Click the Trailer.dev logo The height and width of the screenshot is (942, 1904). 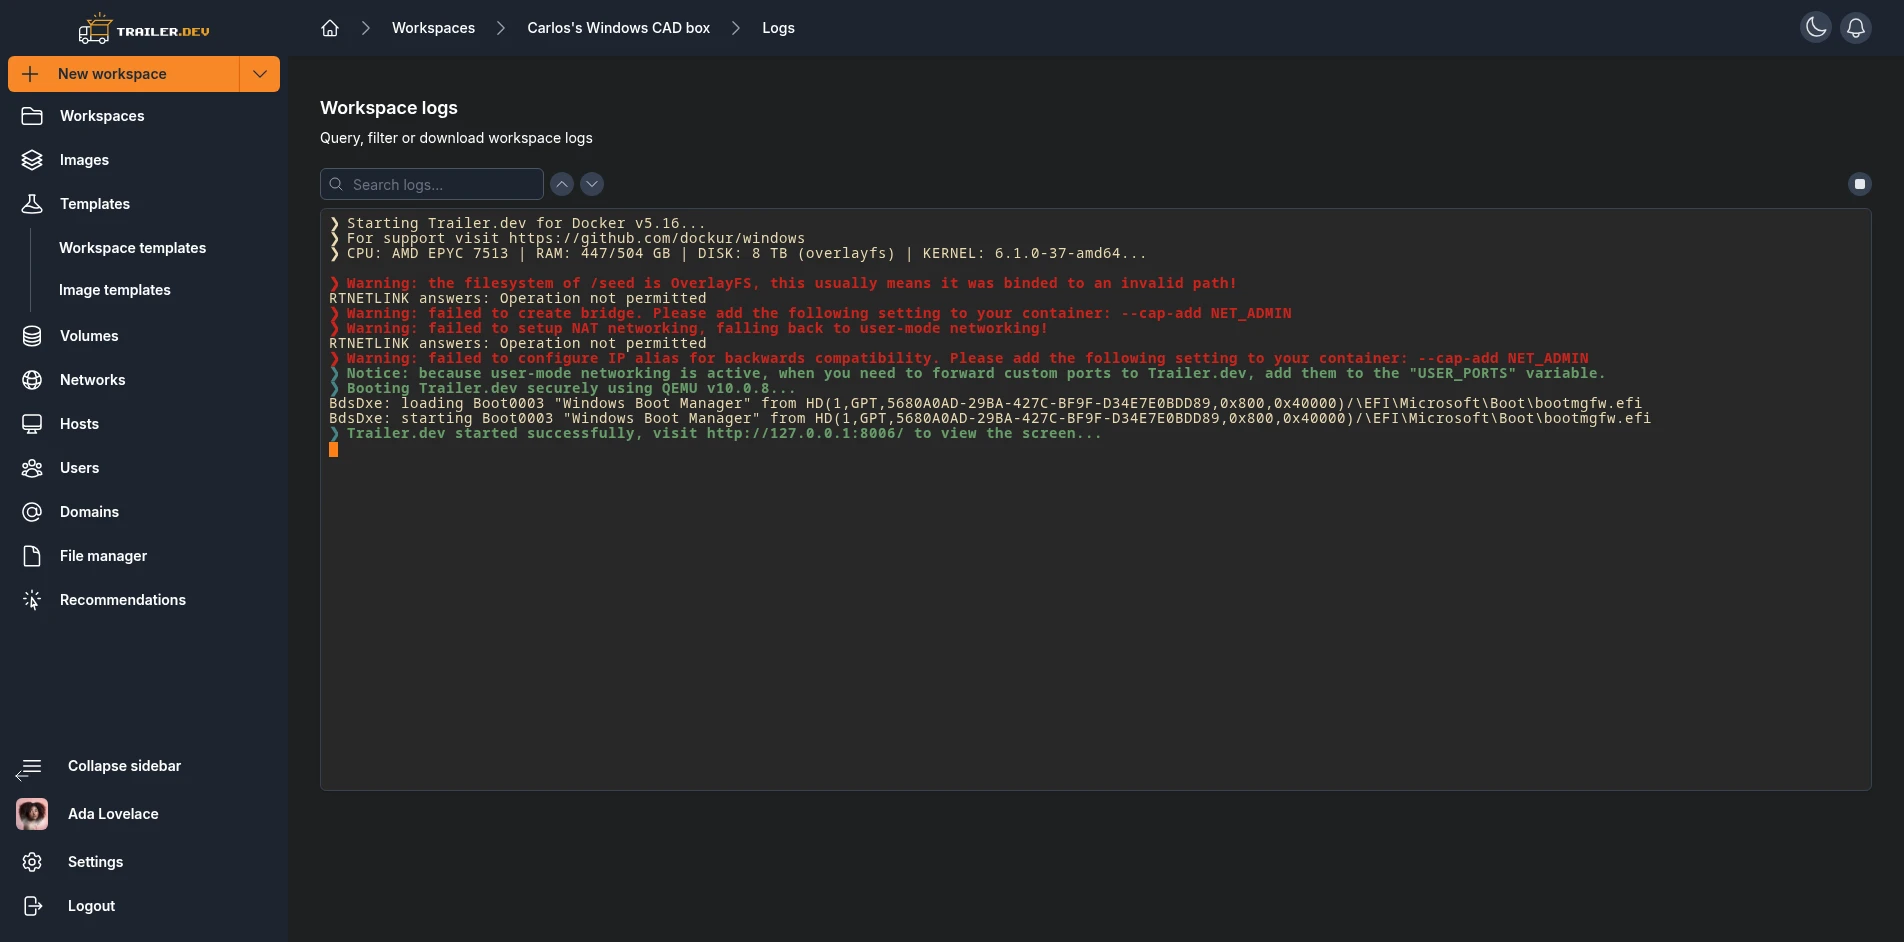[144, 29]
